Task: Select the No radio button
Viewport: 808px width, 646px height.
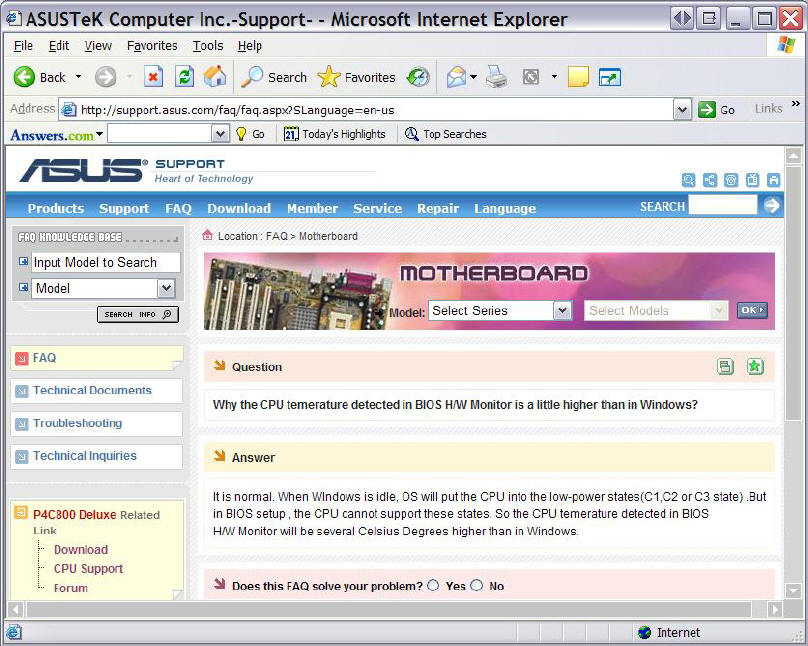Action: (x=477, y=585)
